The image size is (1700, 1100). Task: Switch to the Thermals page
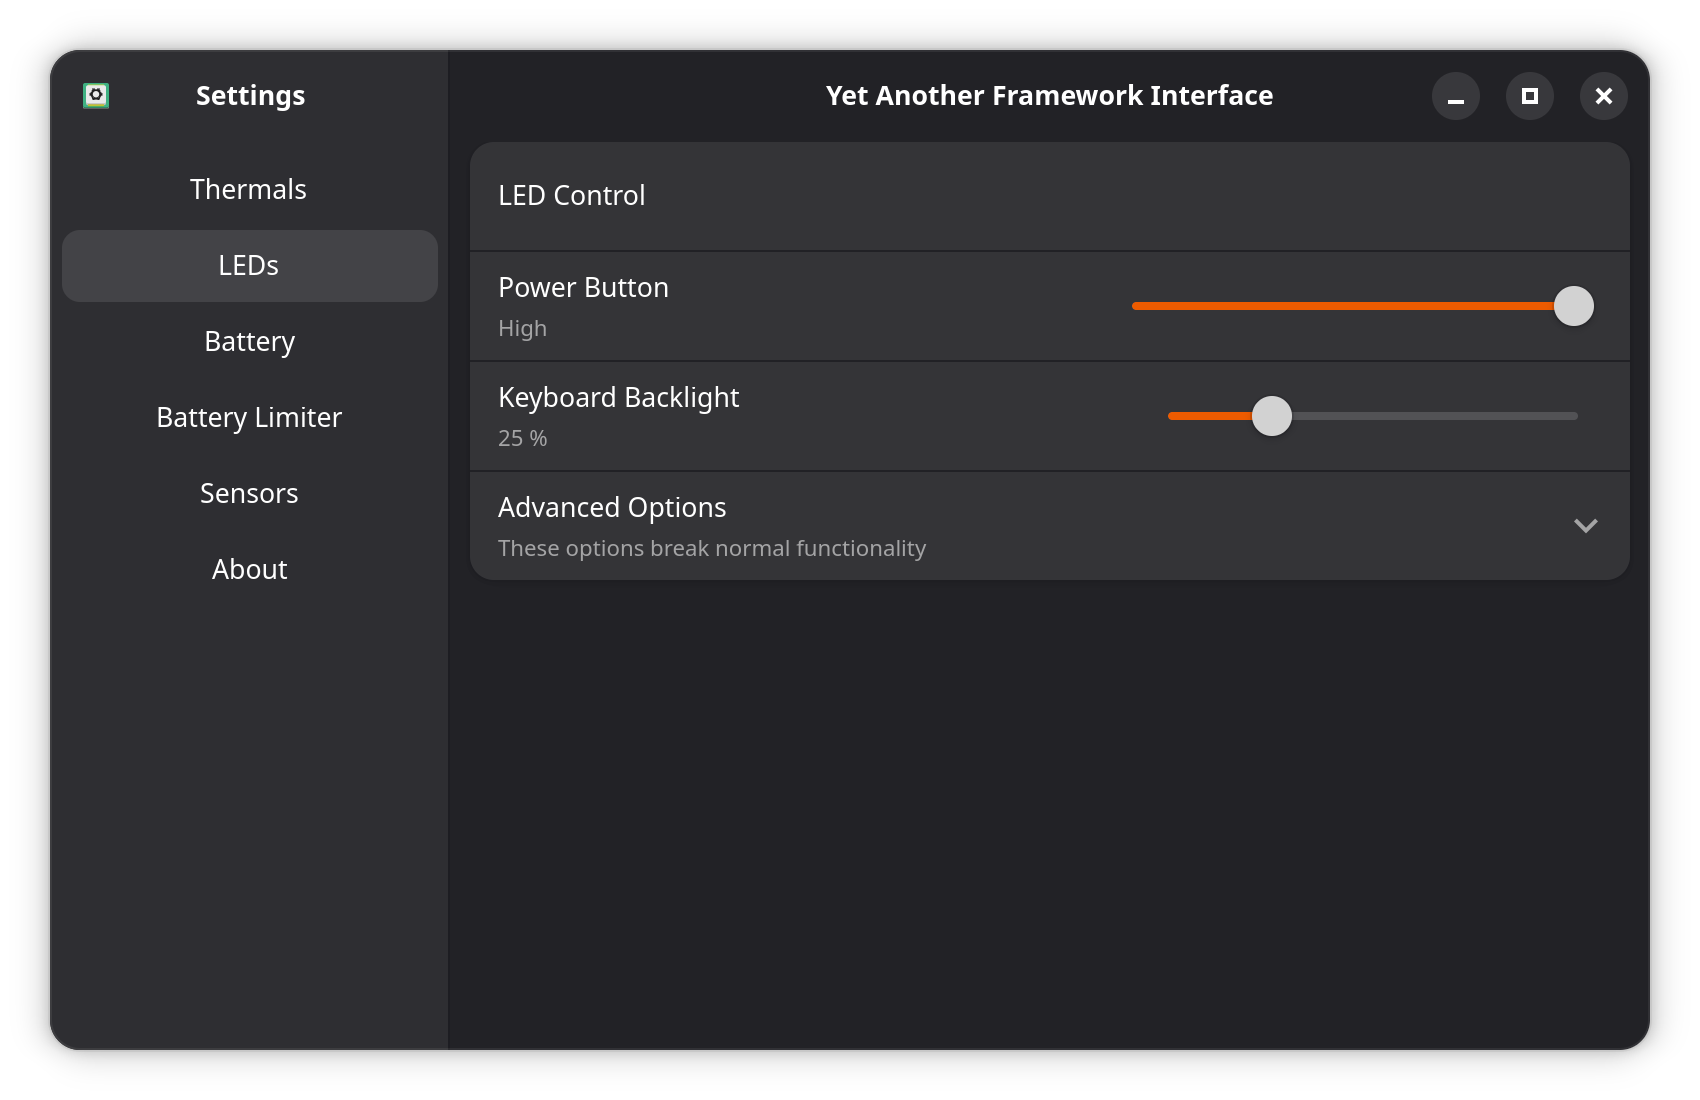(248, 189)
